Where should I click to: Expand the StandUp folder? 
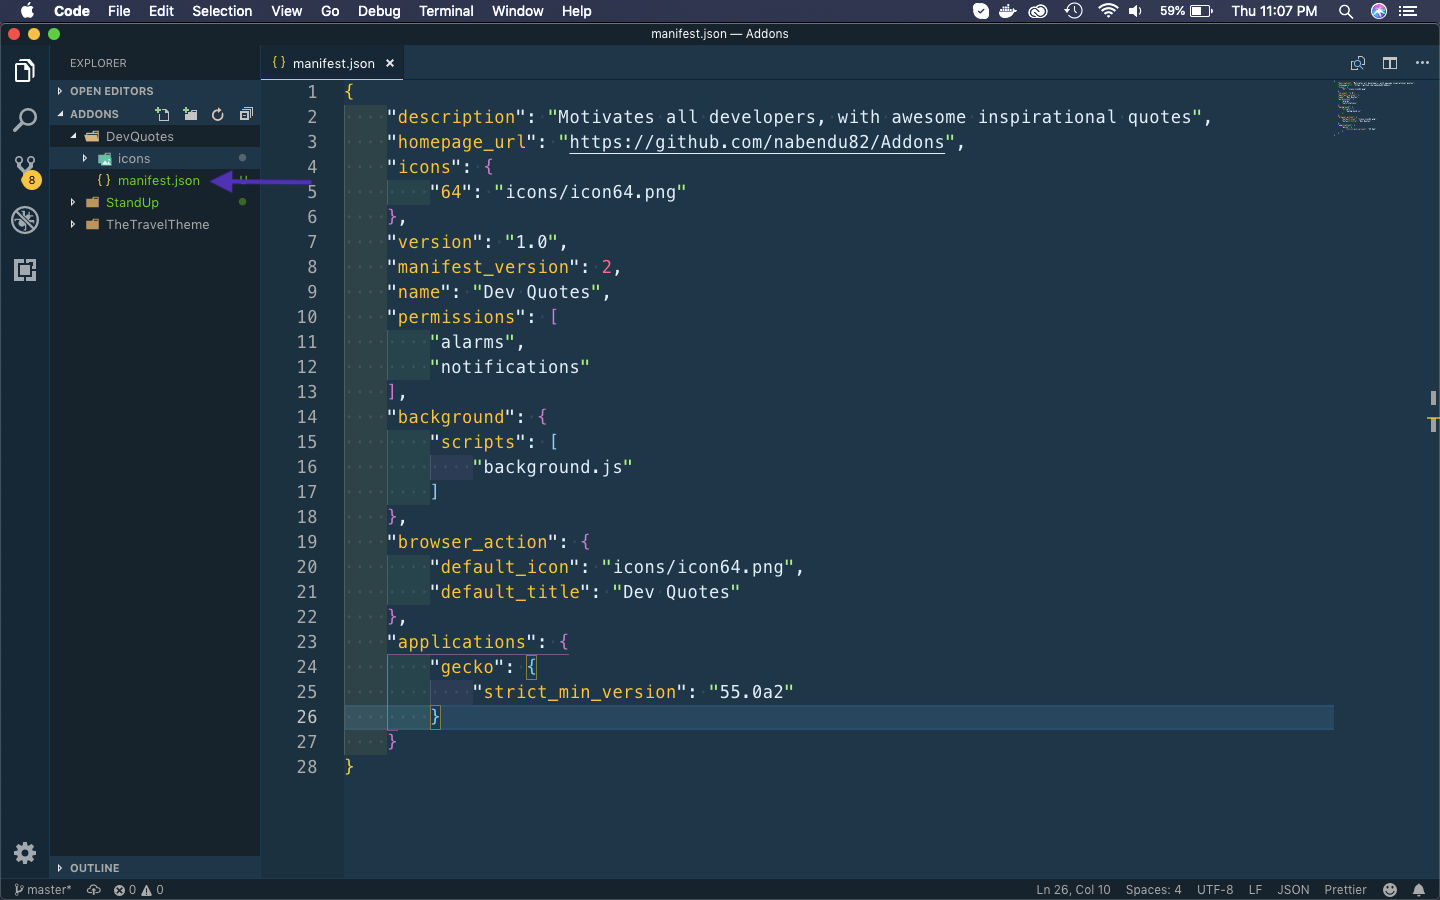pyautogui.click(x=132, y=202)
